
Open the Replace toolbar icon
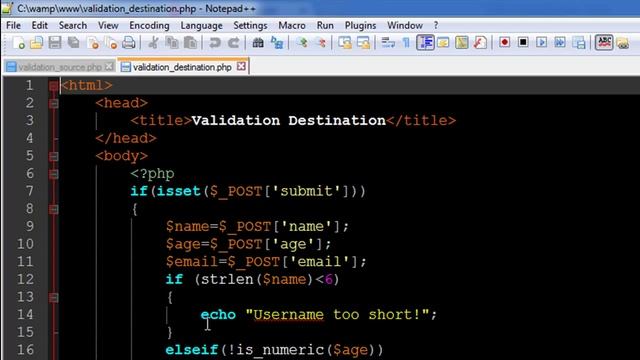coord(277,42)
